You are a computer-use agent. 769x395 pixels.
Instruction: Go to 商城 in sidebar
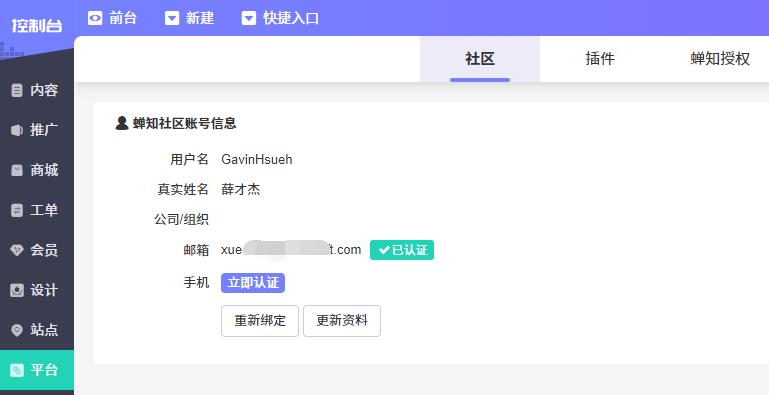pos(37,170)
